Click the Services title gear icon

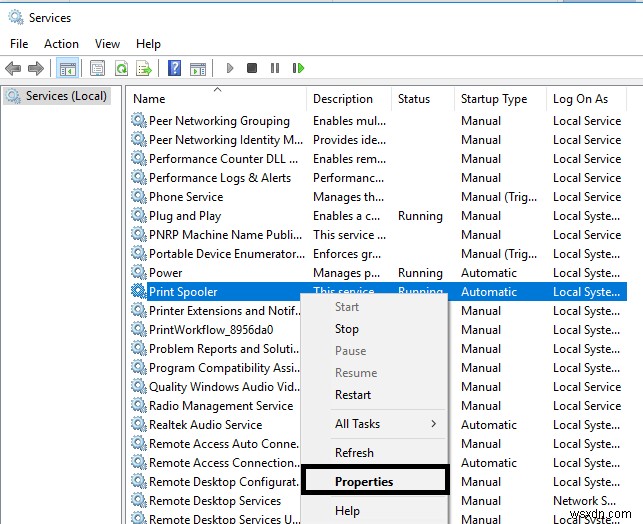16,18
